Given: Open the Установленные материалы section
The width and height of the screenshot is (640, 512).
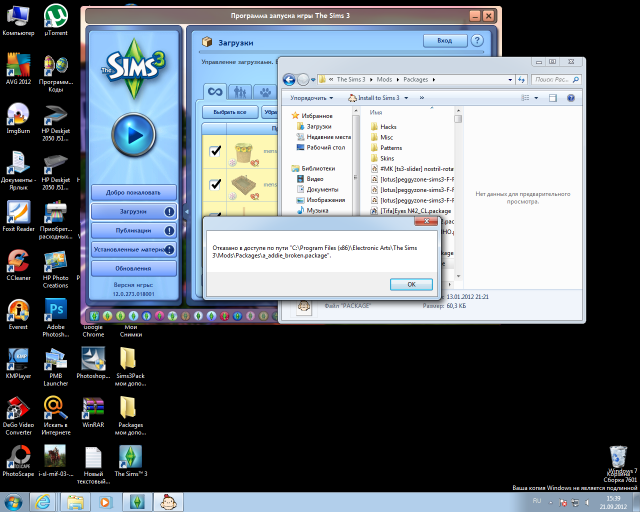Looking at the screenshot, I should (x=133, y=249).
